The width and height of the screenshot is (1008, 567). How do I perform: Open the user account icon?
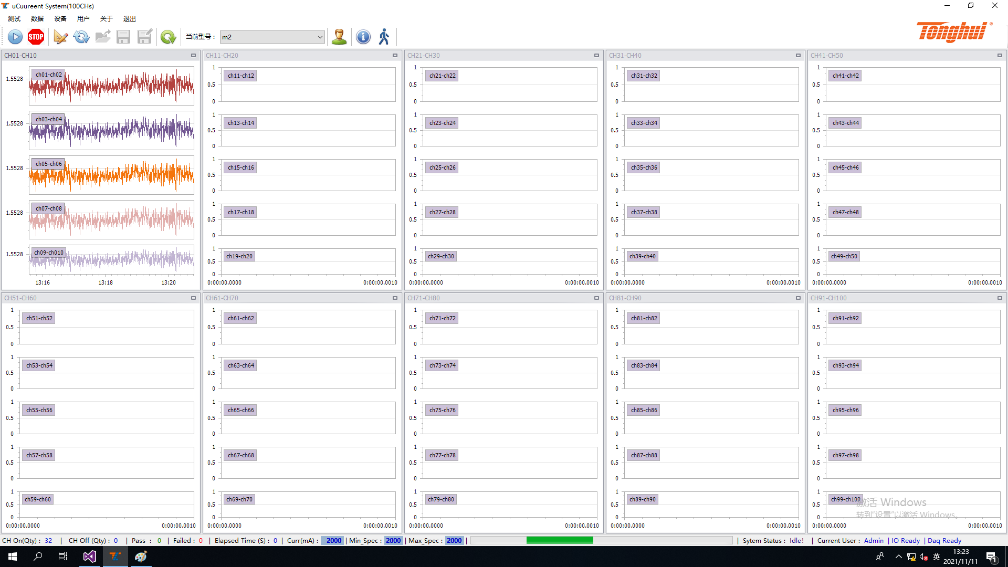pos(339,37)
